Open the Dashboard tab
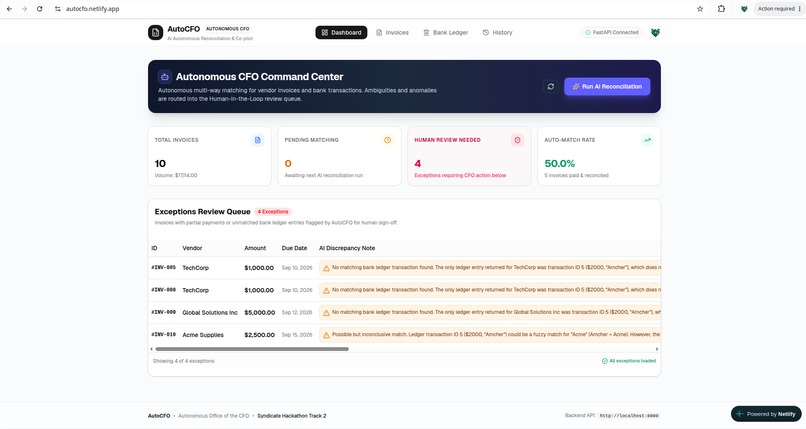Image resolution: width=806 pixels, height=429 pixels. click(341, 32)
